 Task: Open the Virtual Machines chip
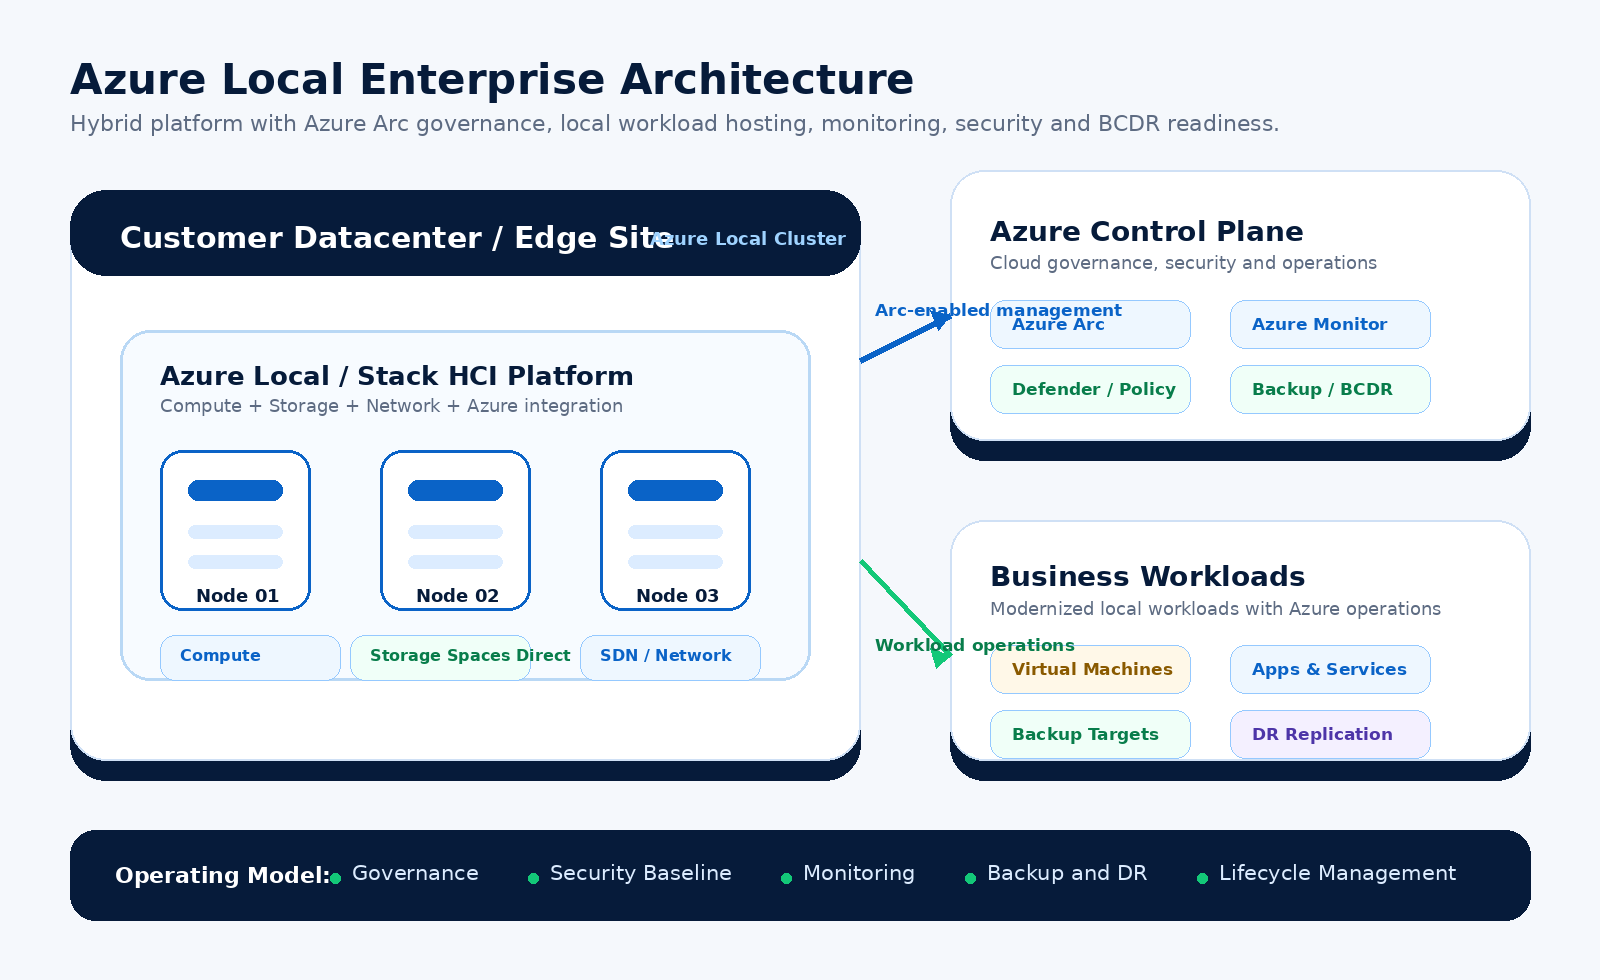(1091, 669)
